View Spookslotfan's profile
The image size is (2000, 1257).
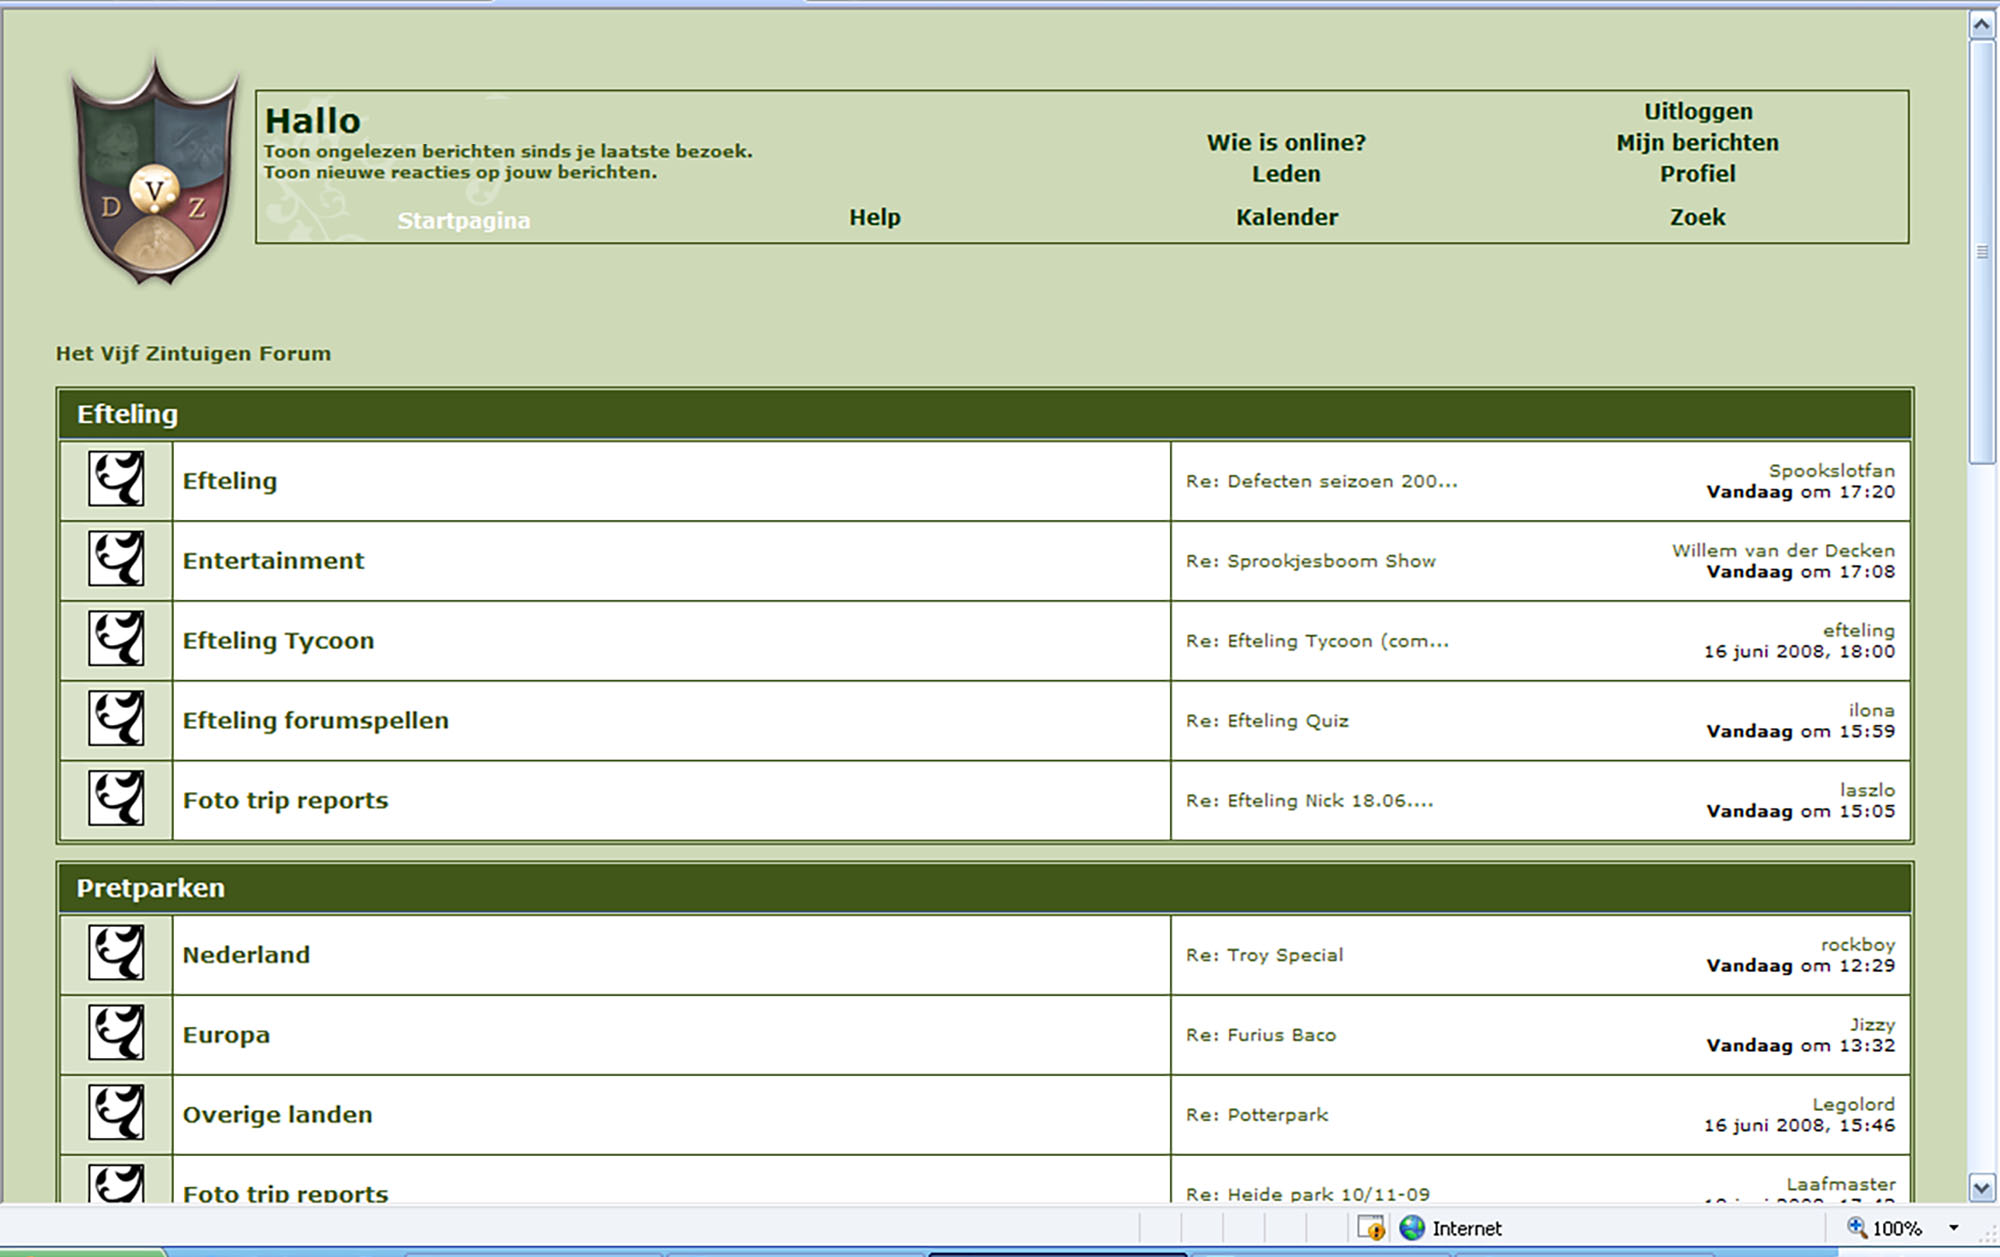point(1831,470)
